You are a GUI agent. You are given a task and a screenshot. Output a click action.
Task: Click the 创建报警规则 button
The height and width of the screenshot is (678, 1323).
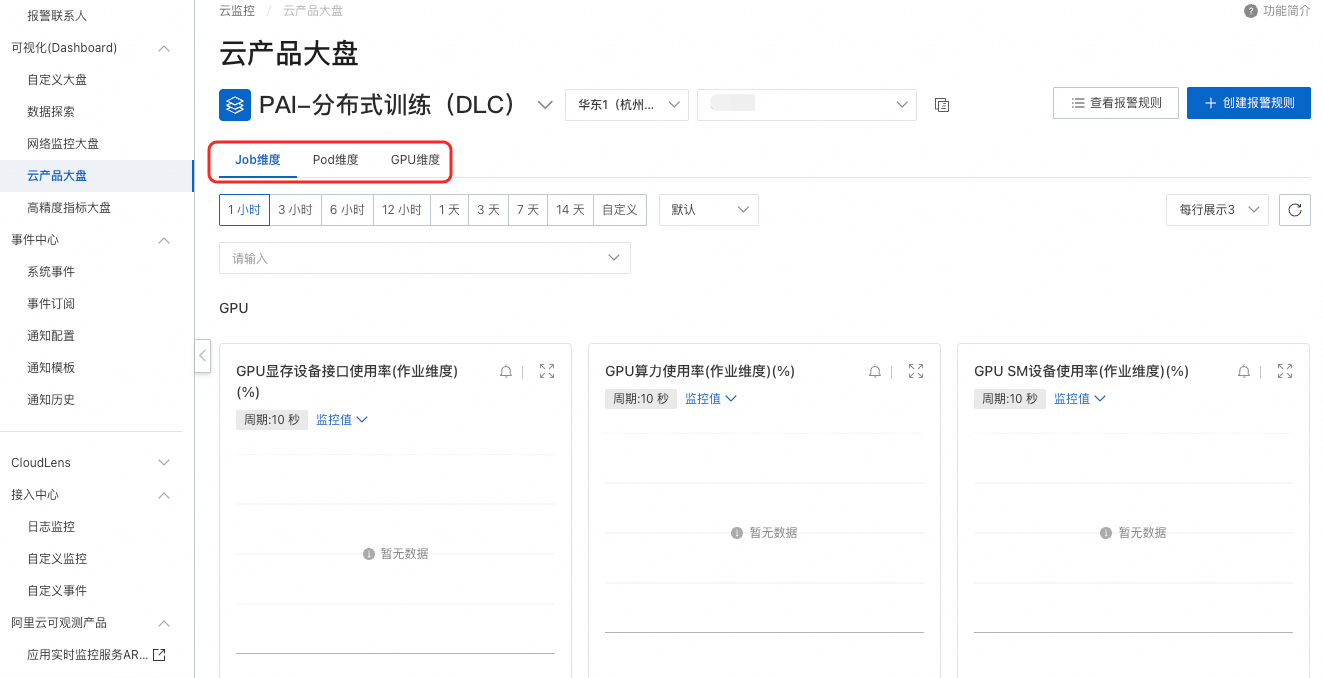click(1249, 103)
